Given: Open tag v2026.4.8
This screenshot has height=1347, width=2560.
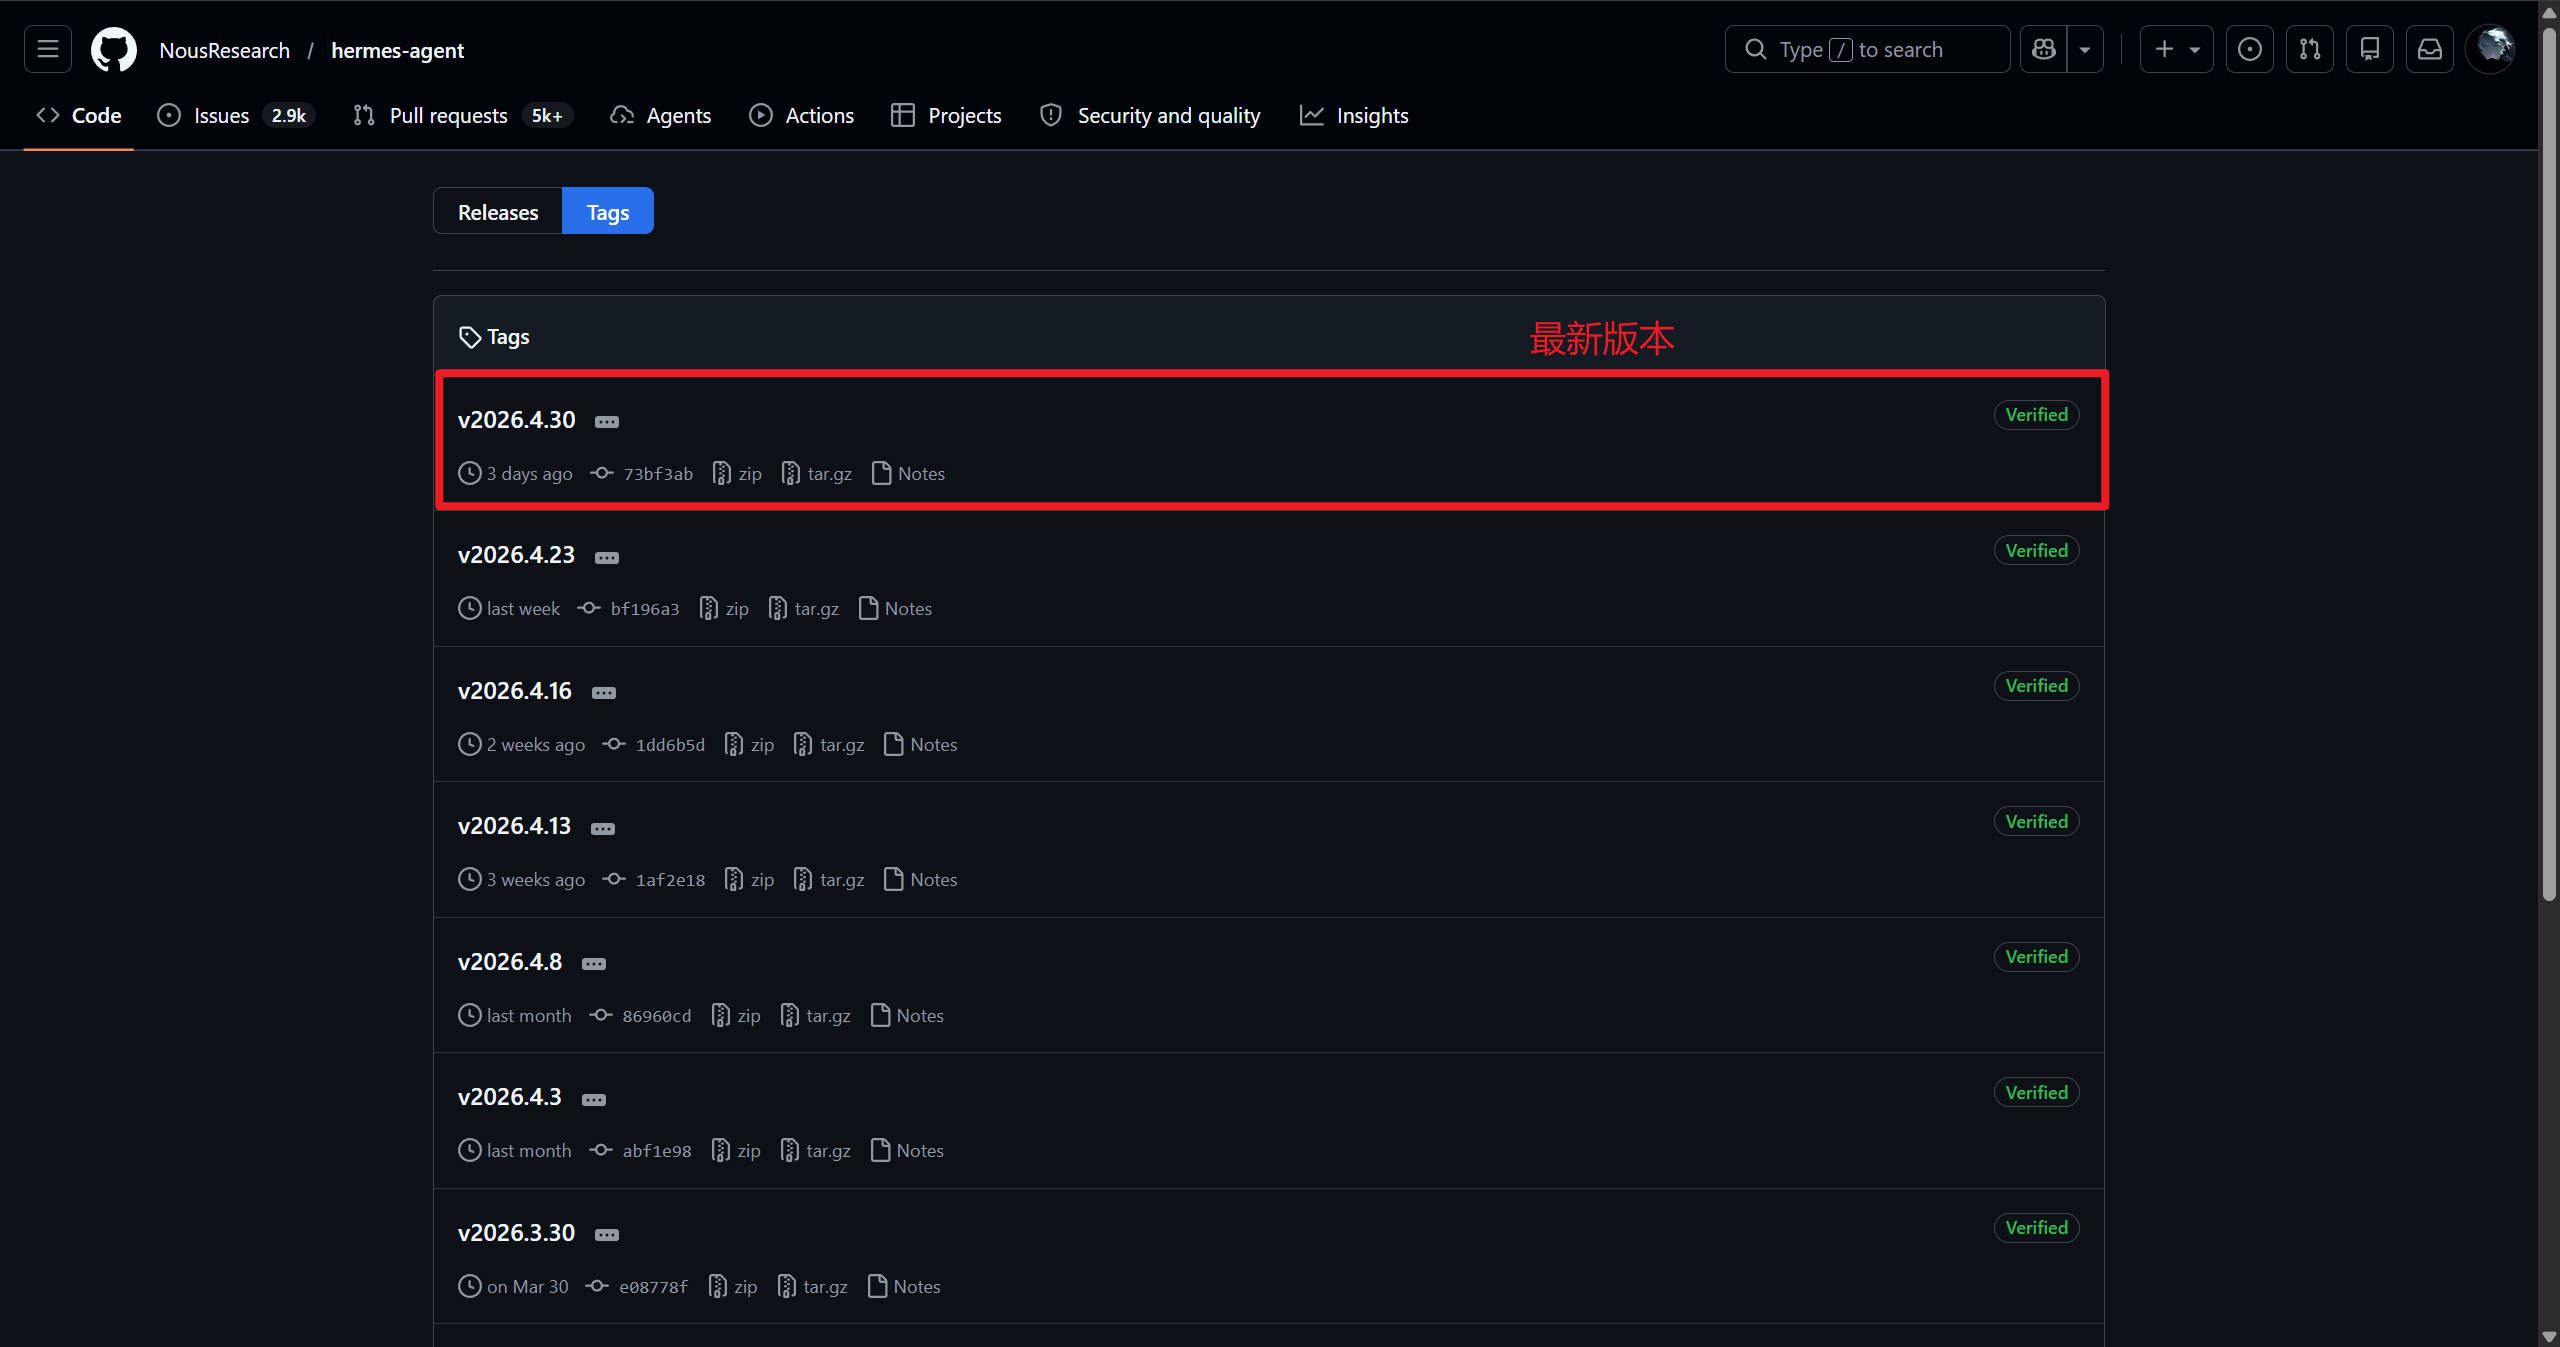Looking at the screenshot, I should (x=510, y=962).
